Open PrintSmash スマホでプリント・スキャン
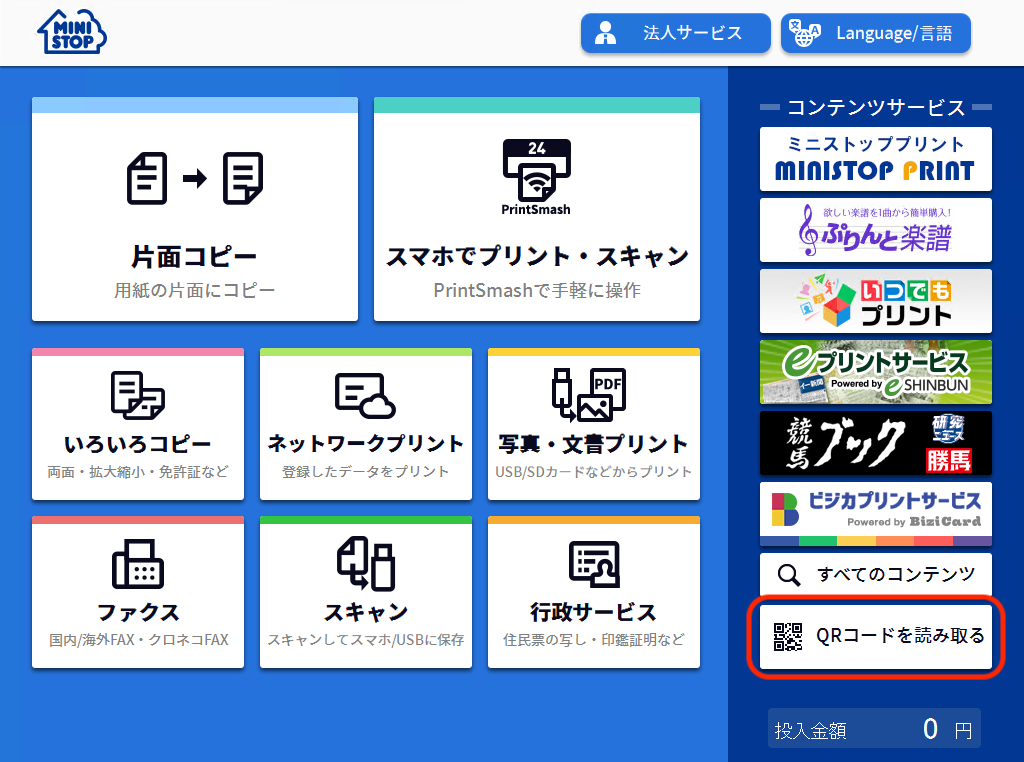Viewport: 1024px width, 762px height. coord(536,210)
